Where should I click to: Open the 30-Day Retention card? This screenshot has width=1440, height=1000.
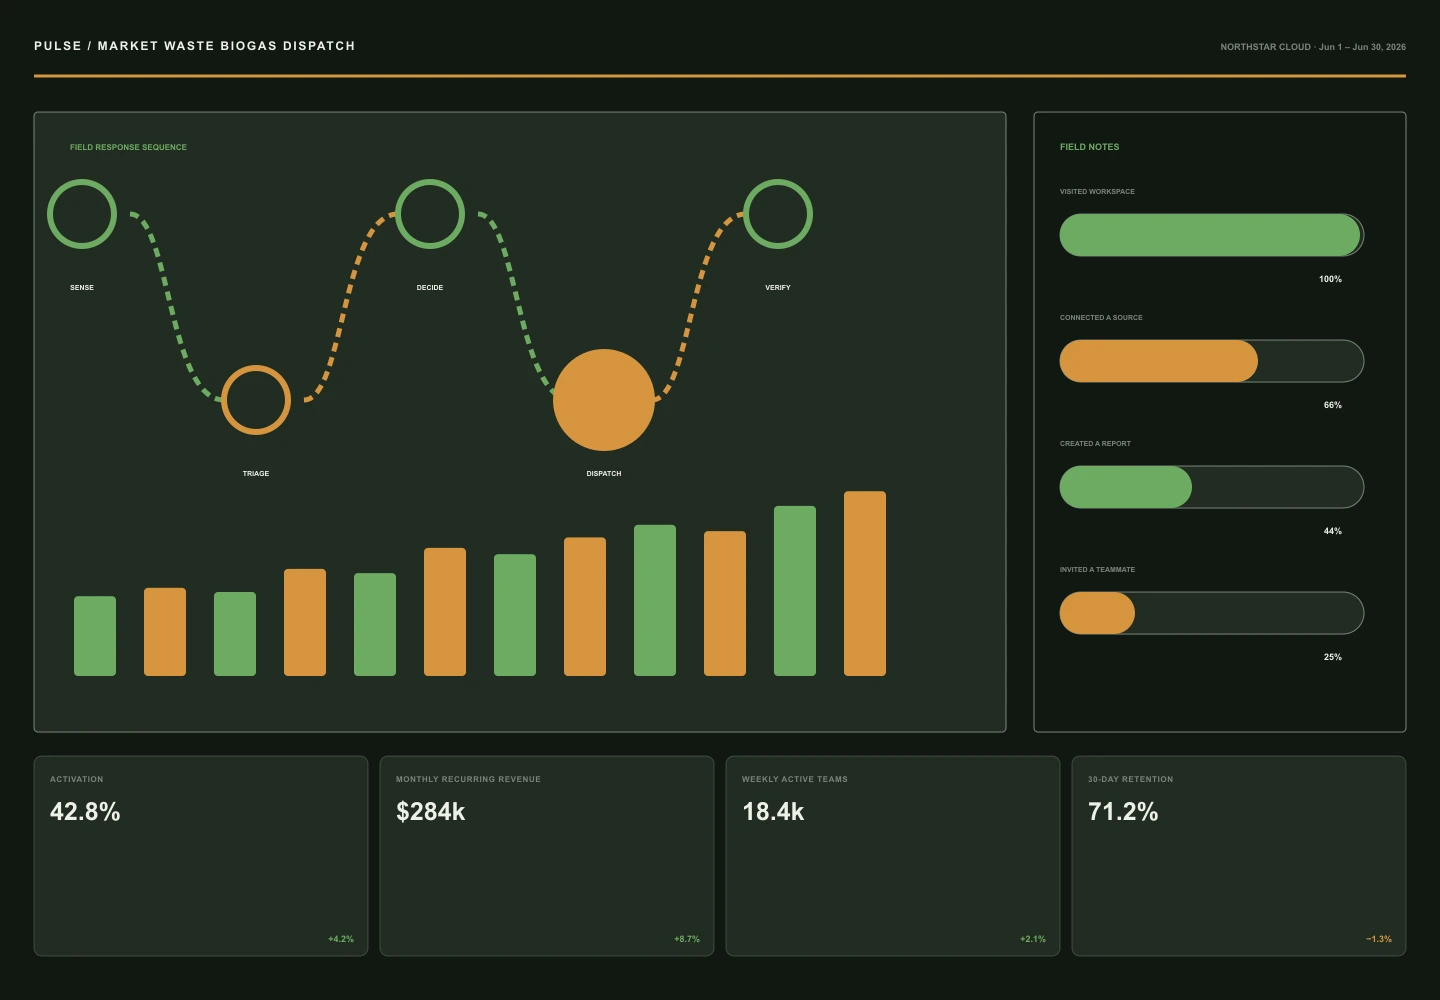[x=1239, y=856]
